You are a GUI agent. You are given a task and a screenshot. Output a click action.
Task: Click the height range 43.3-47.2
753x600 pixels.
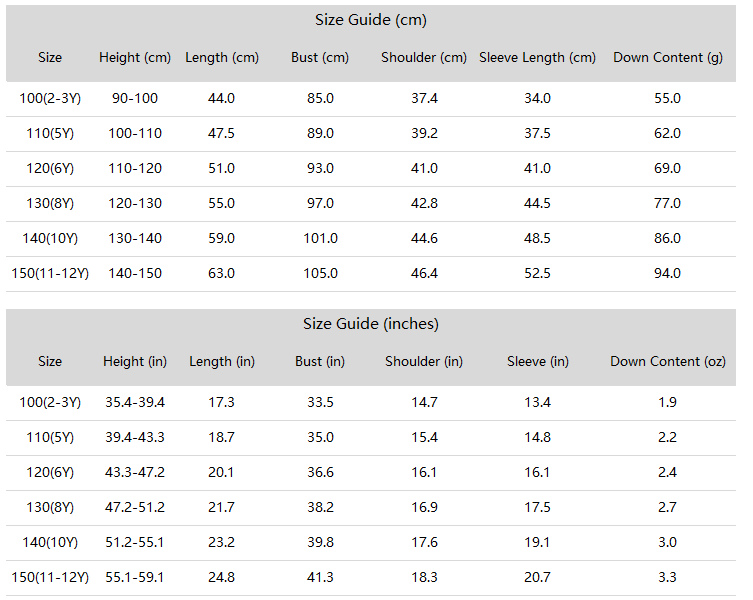(x=135, y=472)
